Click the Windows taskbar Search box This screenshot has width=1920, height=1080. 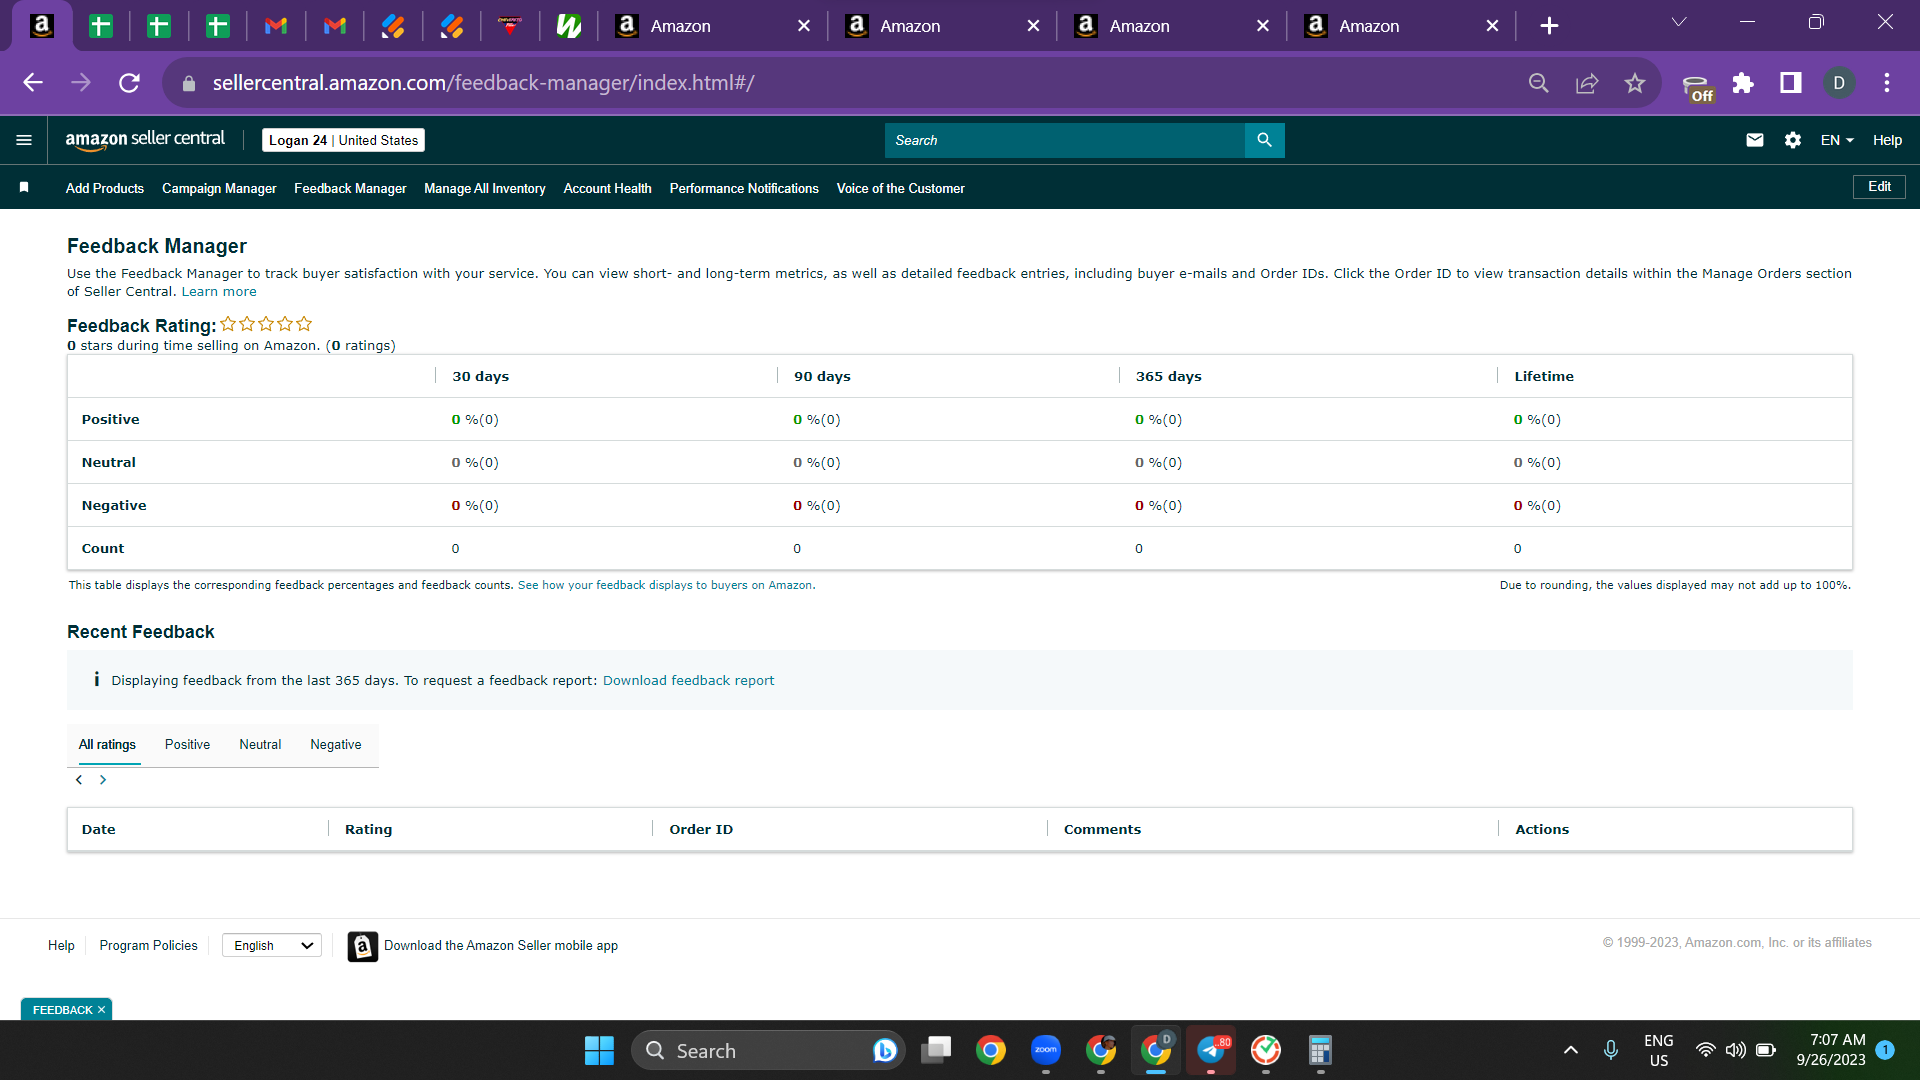coord(767,1050)
